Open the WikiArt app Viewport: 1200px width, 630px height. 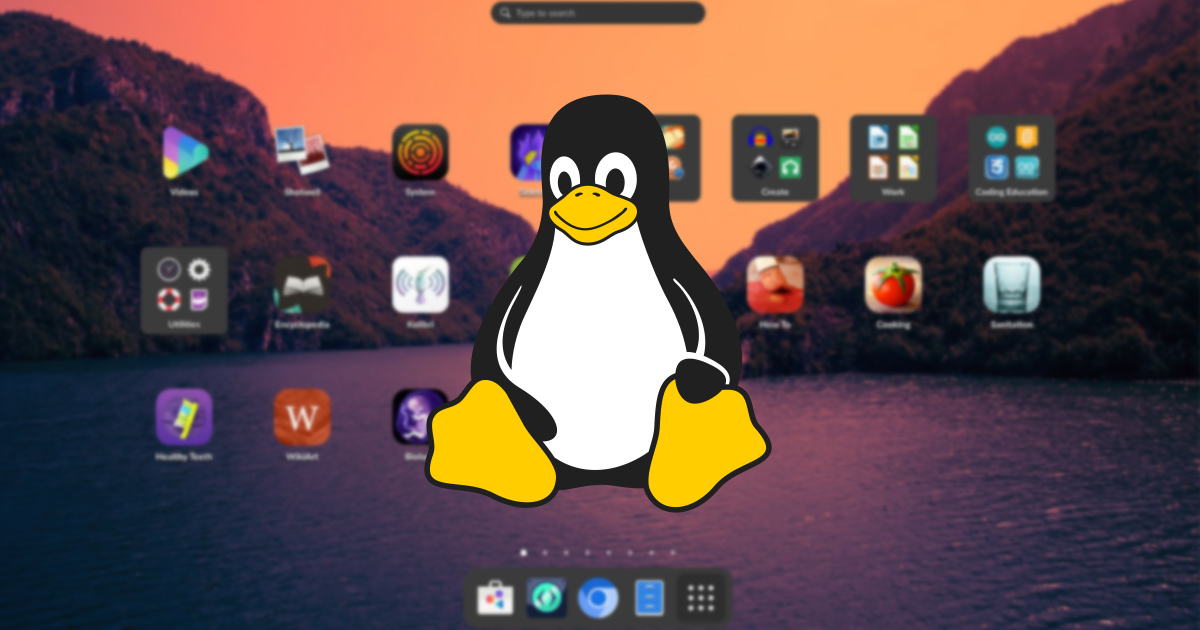302,417
